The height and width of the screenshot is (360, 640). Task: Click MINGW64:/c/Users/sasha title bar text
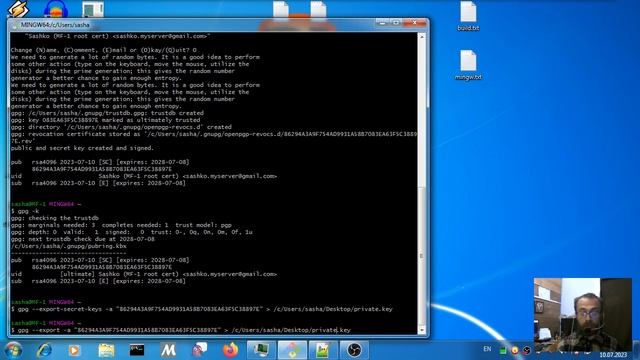point(55,25)
